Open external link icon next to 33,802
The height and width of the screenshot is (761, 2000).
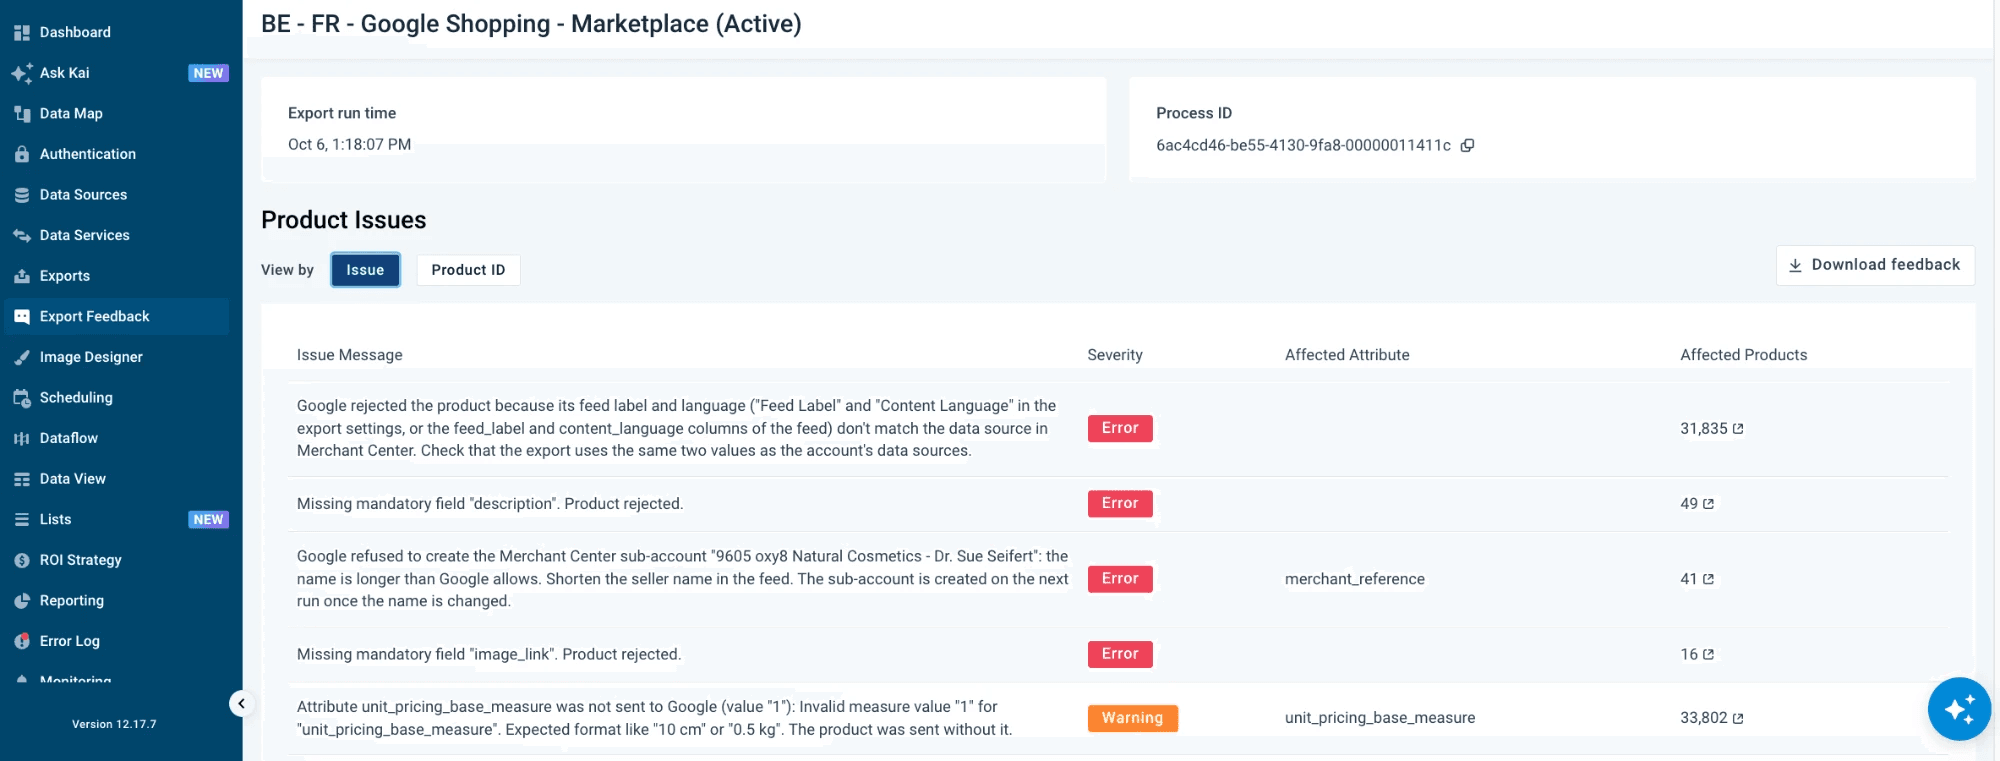coord(1738,719)
